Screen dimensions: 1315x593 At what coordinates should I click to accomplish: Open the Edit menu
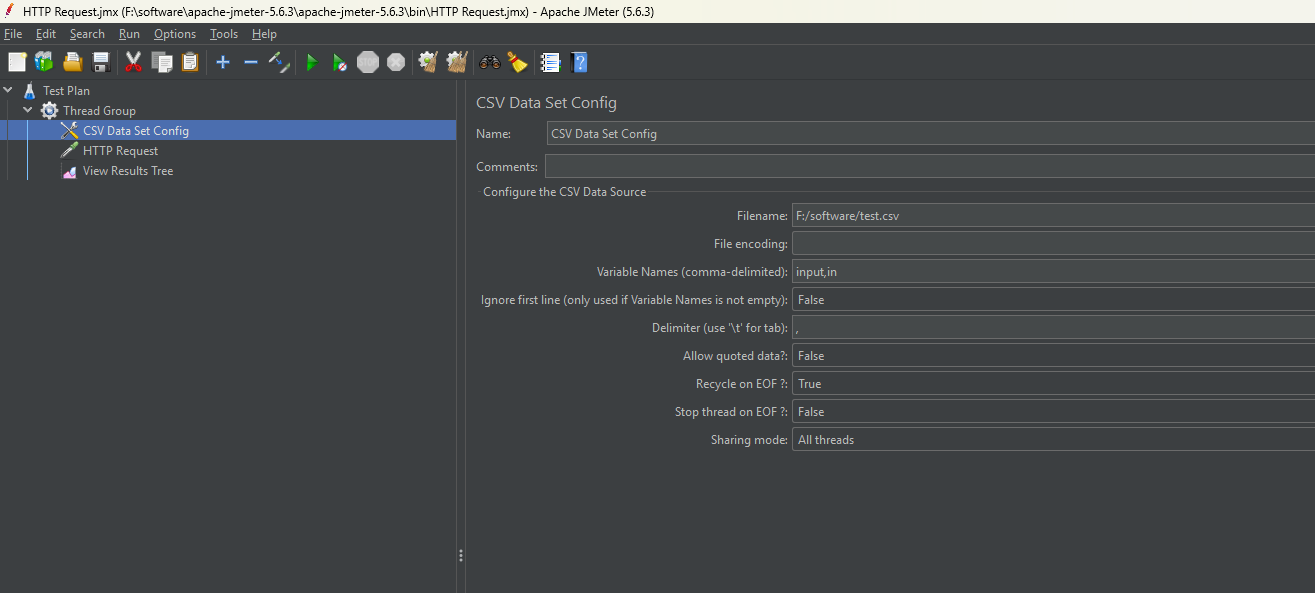pyautogui.click(x=46, y=34)
